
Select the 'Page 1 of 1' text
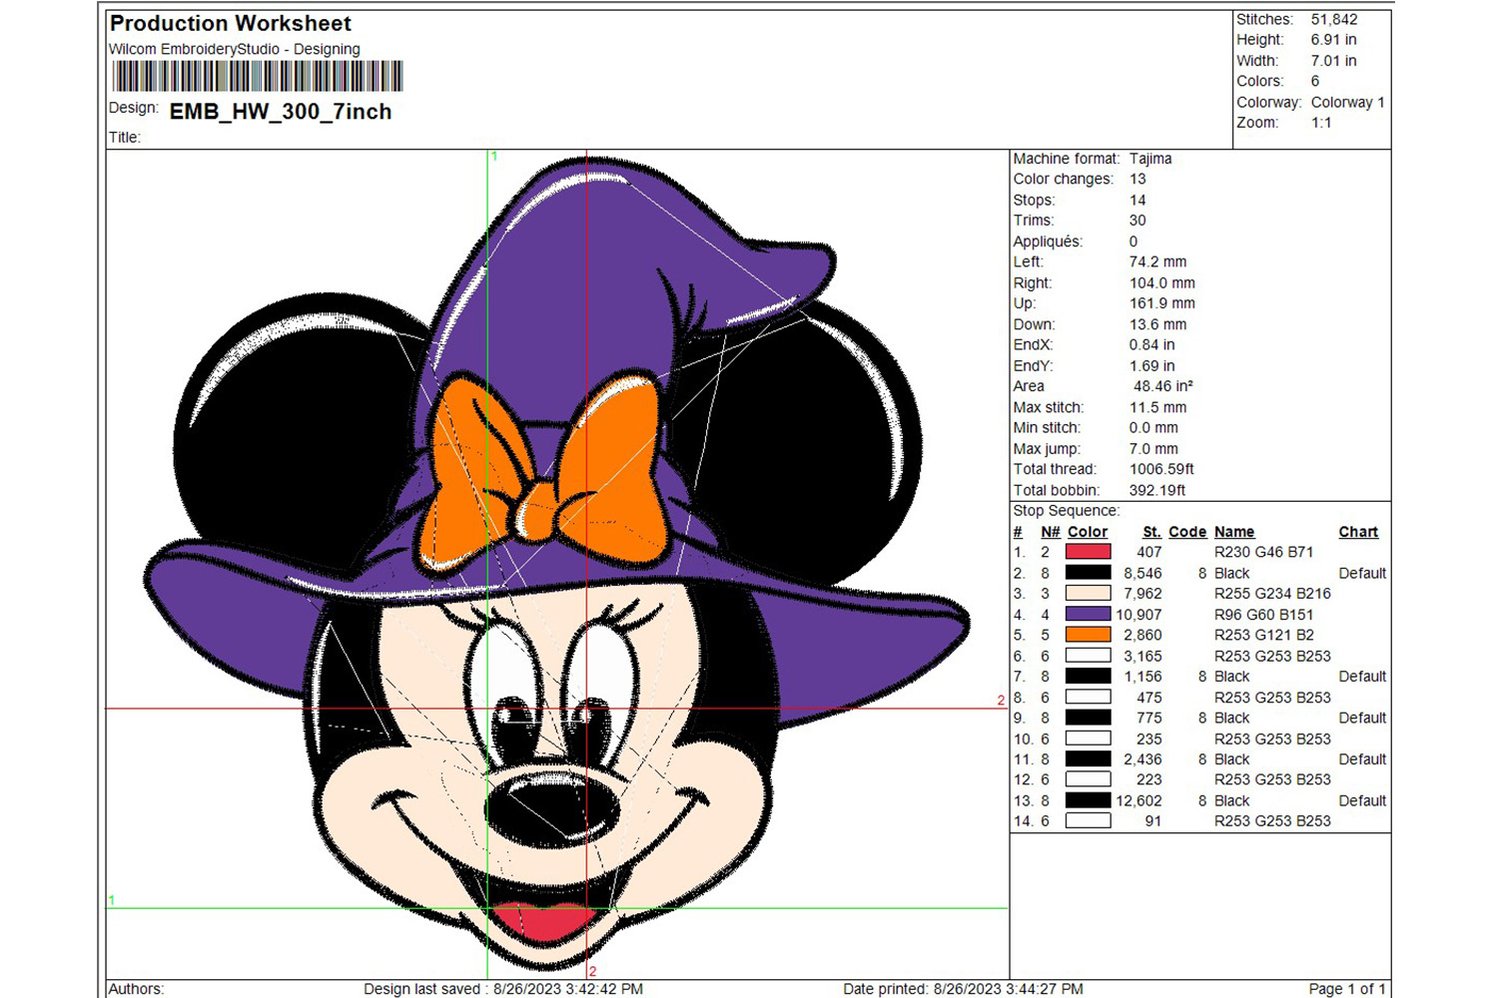click(x=1347, y=989)
